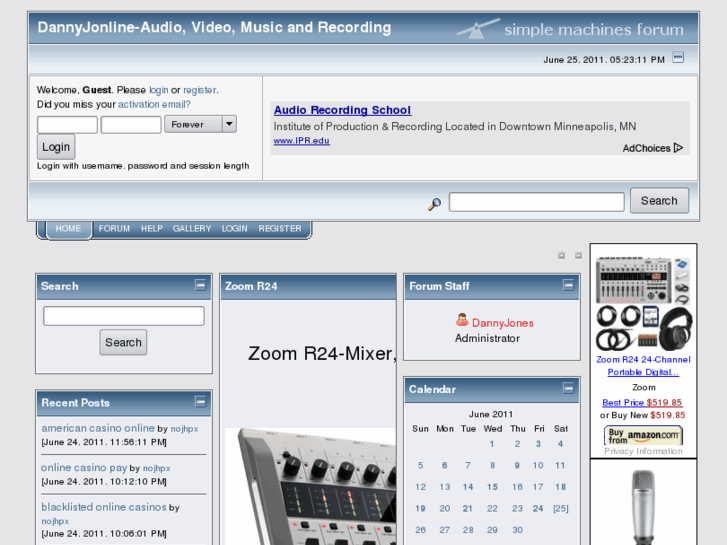Collapse the Forum Staff block
The height and width of the screenshot is (545, 727).
(568, 285)
